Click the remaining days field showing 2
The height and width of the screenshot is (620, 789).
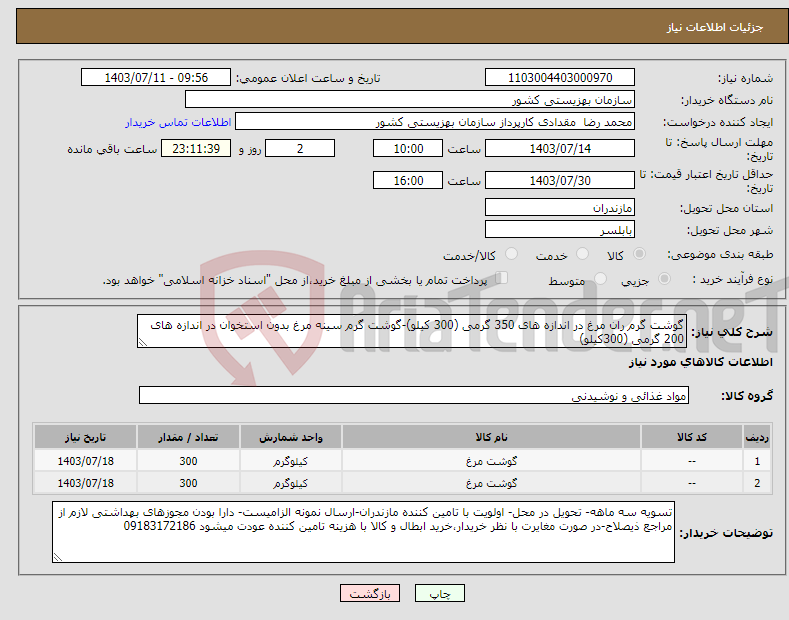coord(300,148)
